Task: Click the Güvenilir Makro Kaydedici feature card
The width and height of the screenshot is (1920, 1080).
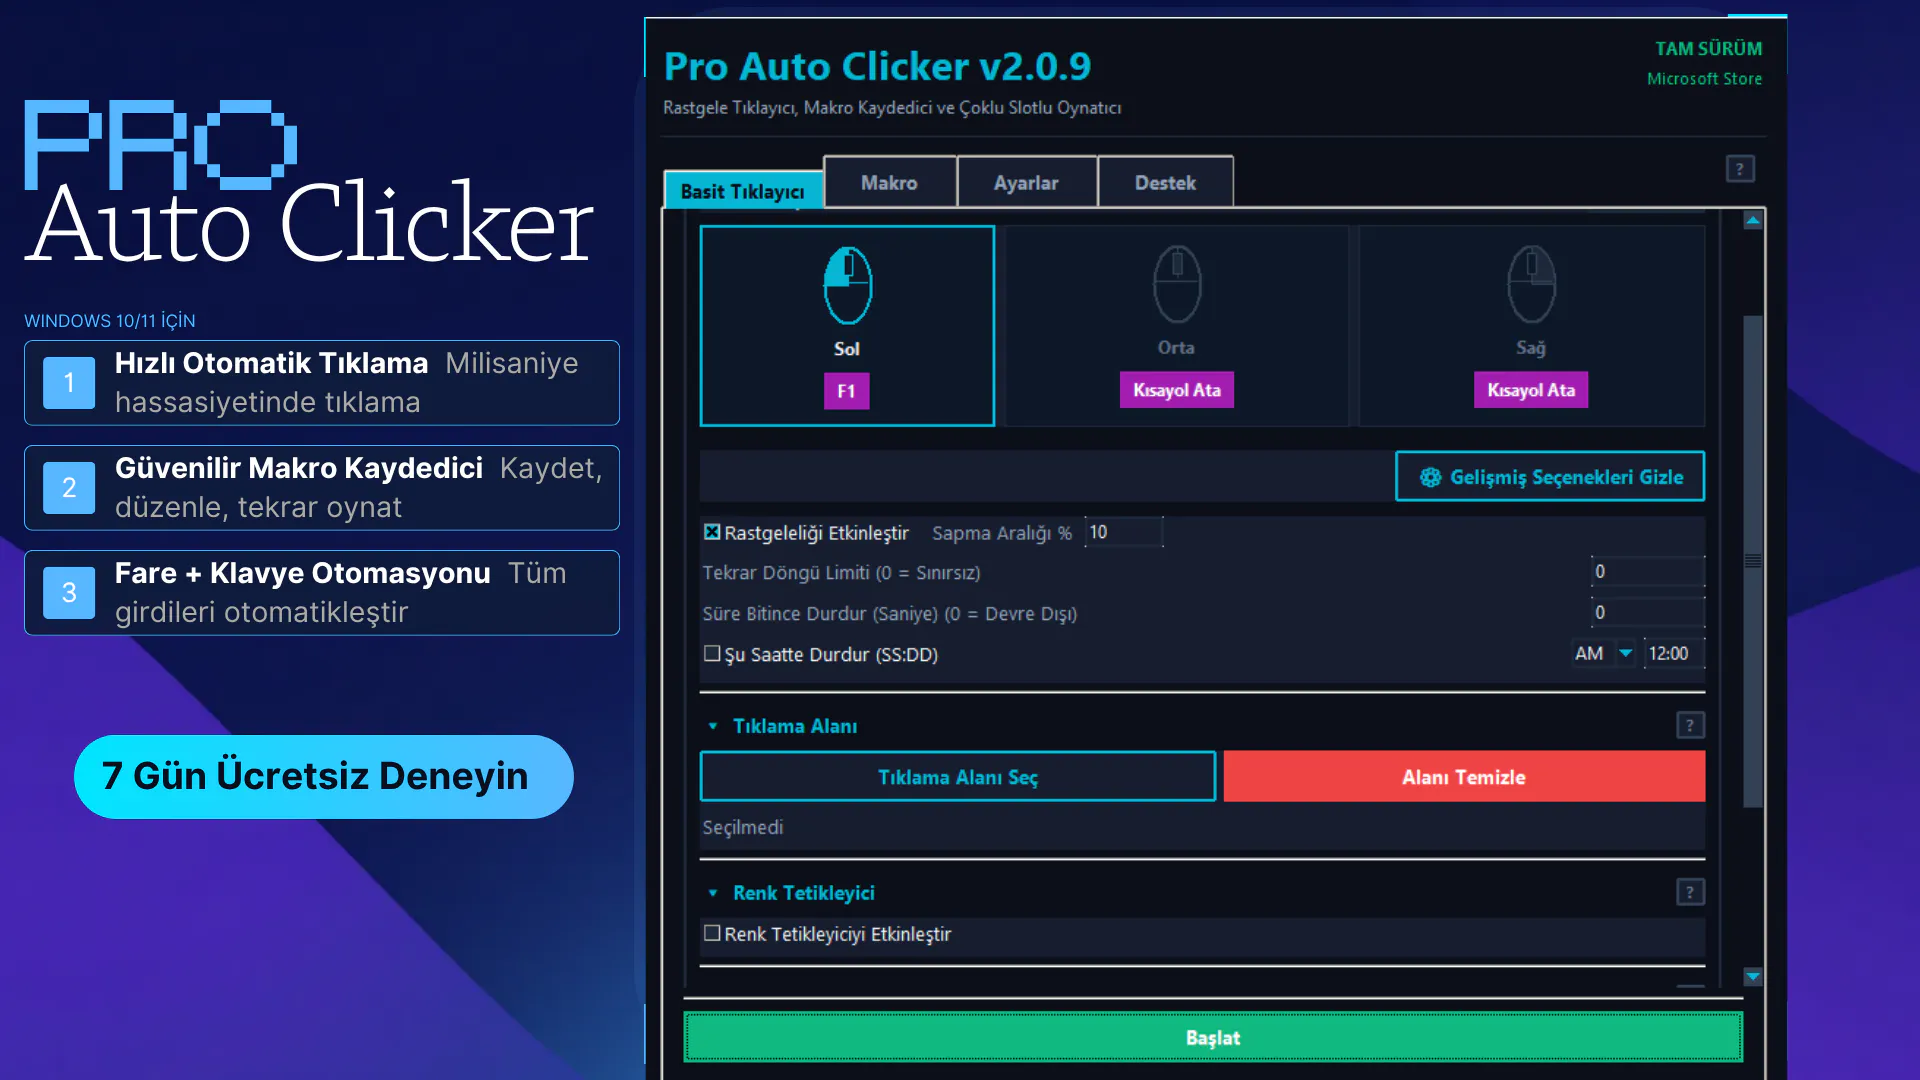Action: (x=322, y=488)
